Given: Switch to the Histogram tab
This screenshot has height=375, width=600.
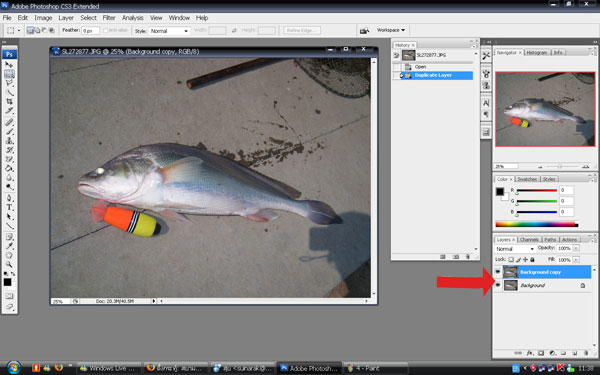Looking at the screenshot, I should point(536,52).
